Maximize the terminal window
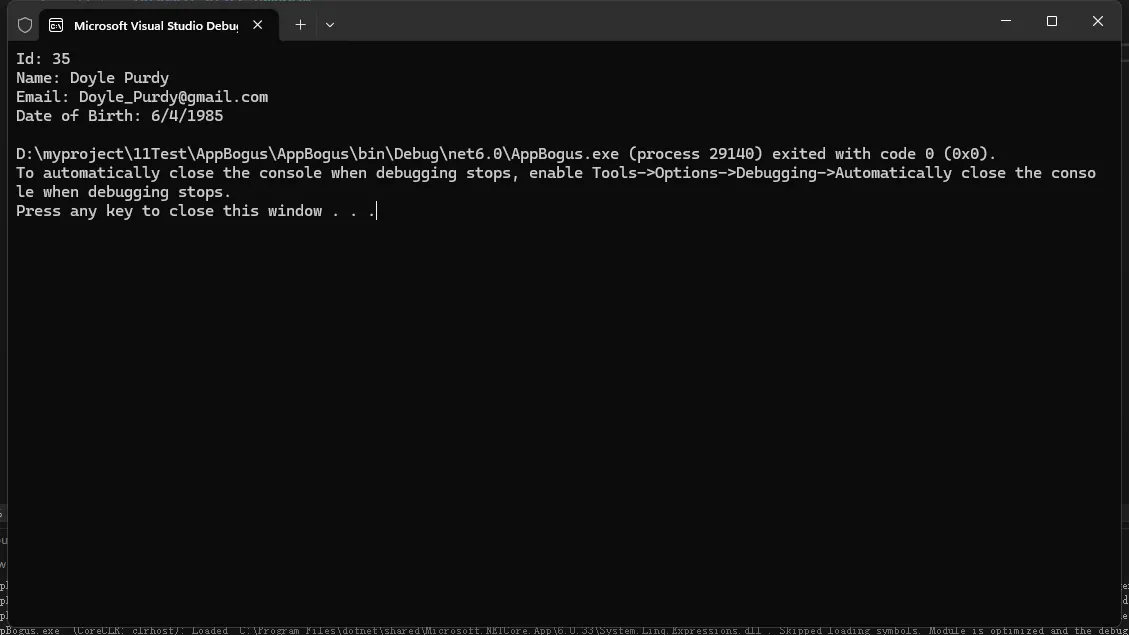 (x=1052, y=21)
